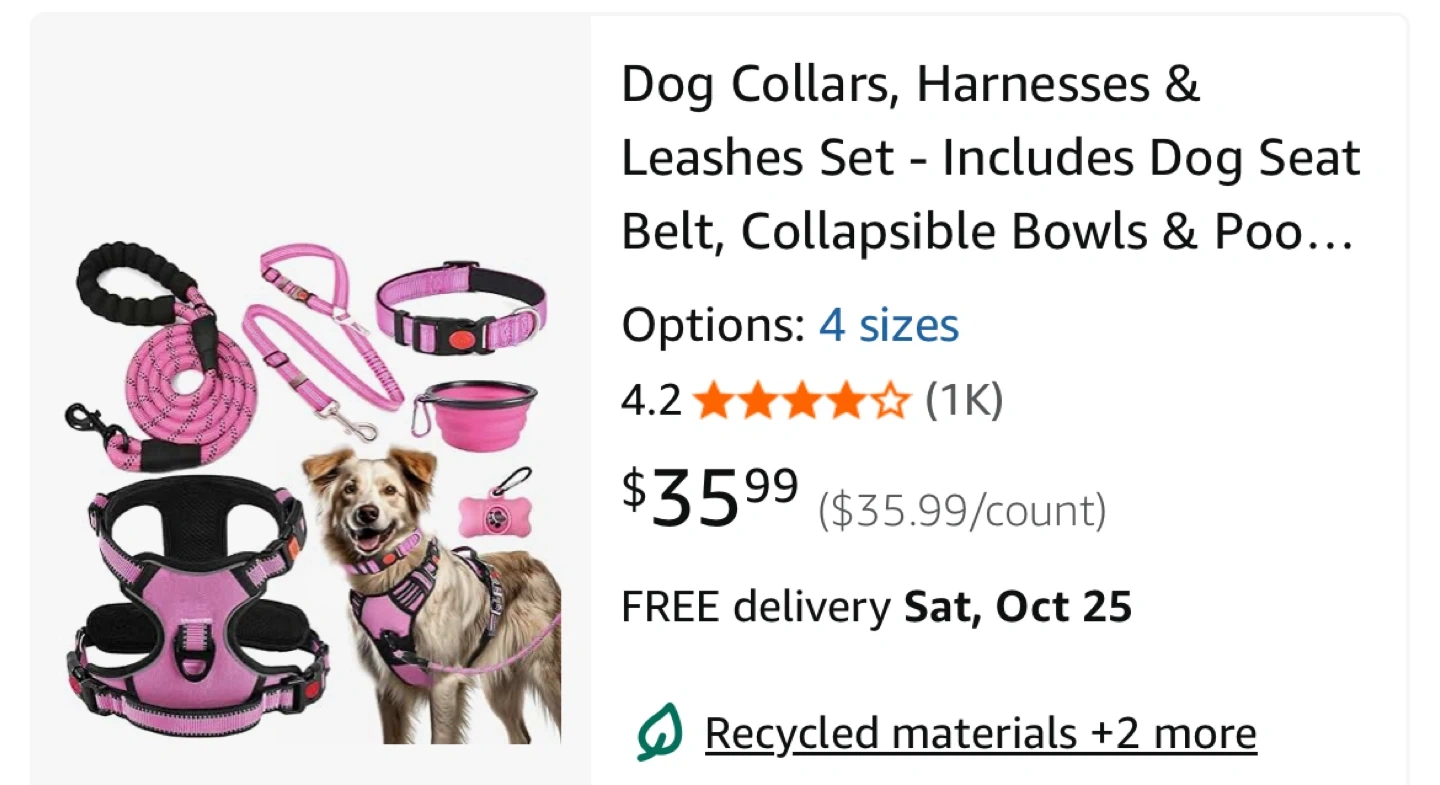The height and width of the screenshot is (785, 1440).
Task: Click the ($35.99/count) unit price text
Action: 962,511
